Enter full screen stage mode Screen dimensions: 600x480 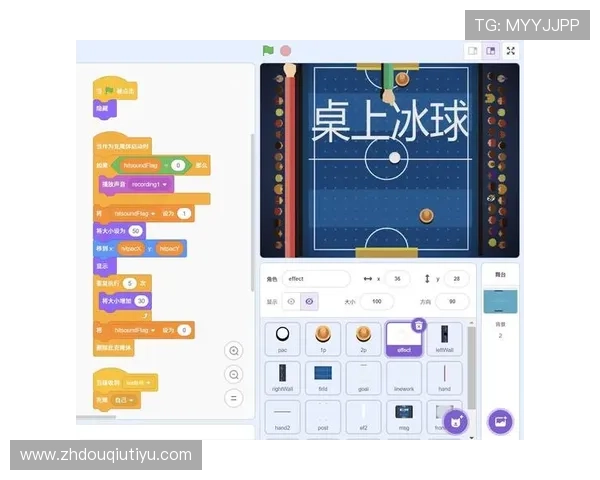click(510, 51)
